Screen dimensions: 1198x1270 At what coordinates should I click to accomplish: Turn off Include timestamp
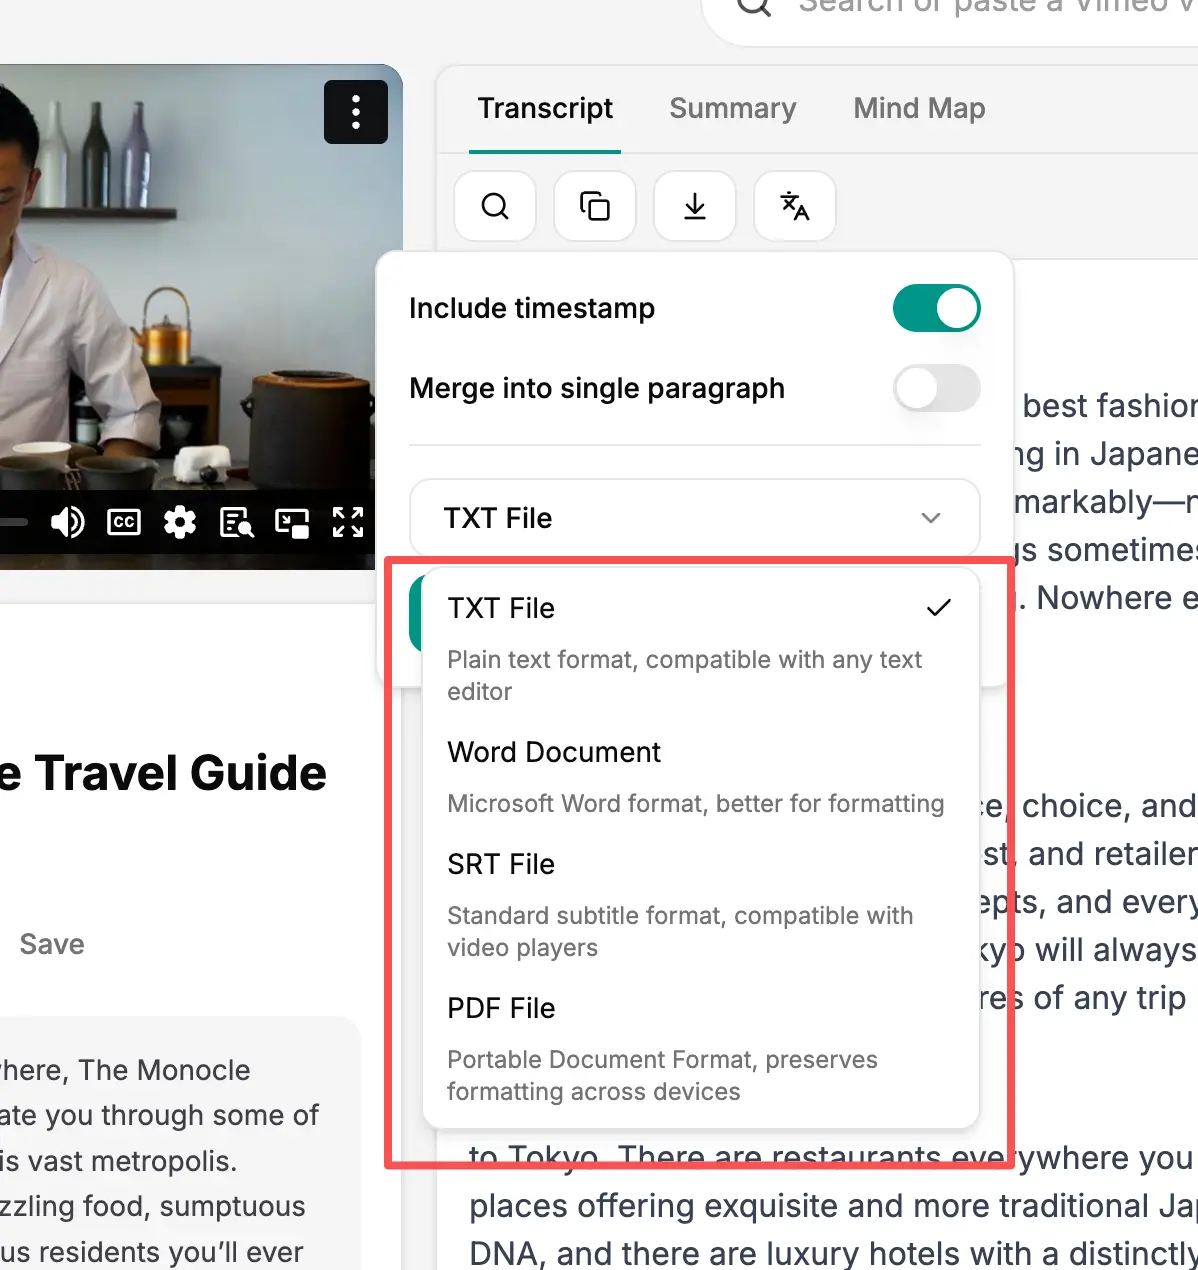(936, 308)
